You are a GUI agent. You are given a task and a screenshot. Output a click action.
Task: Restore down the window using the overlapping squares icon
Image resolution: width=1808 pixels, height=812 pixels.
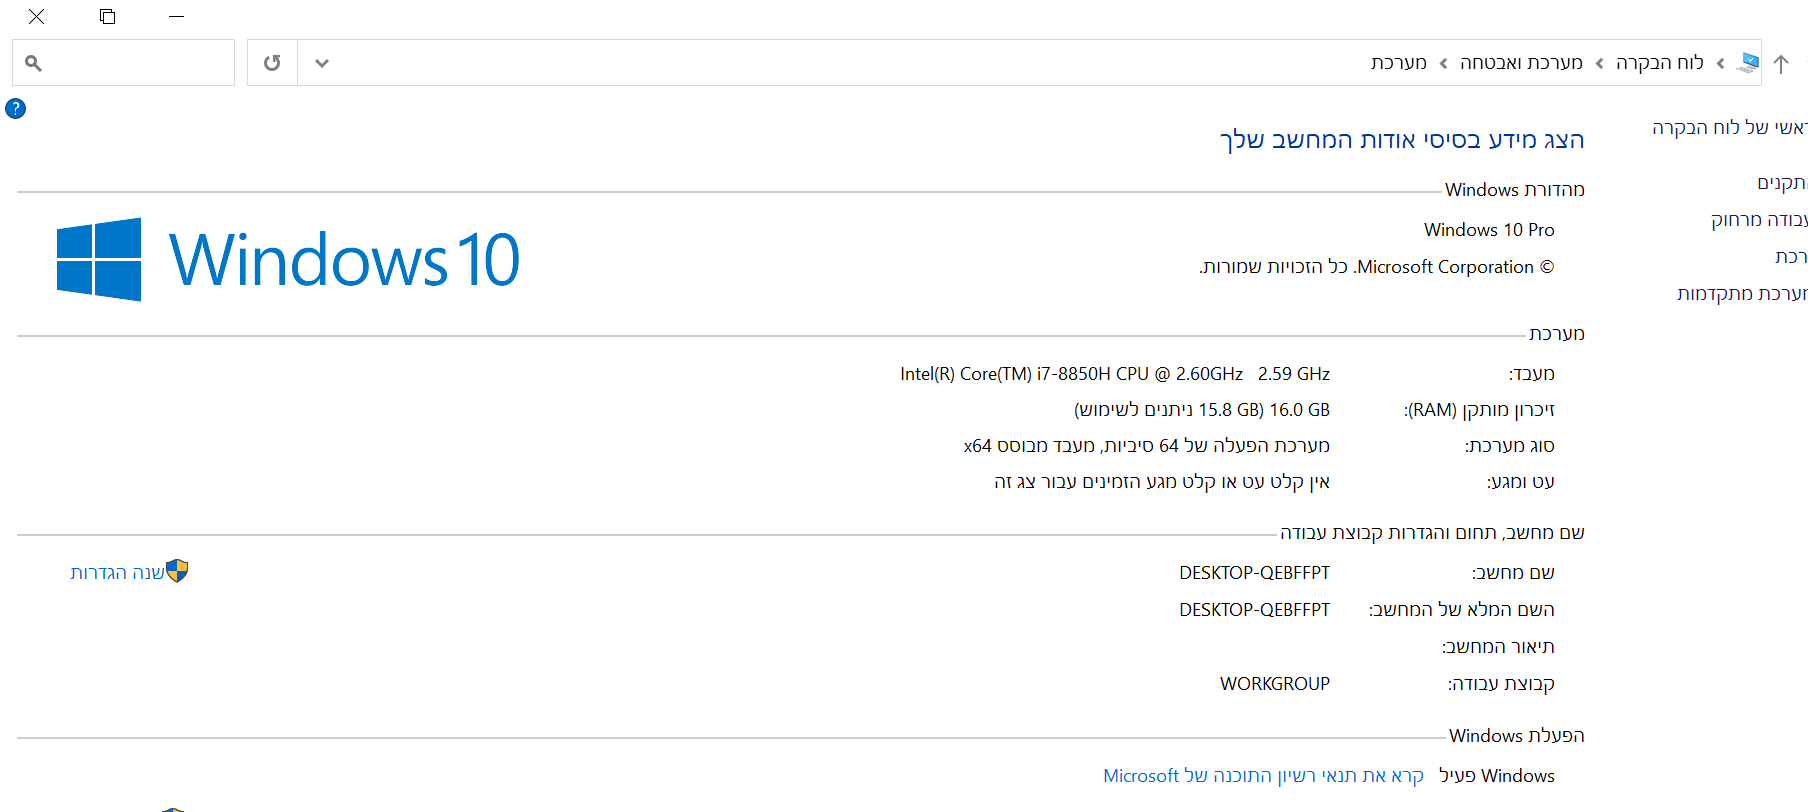108,16
